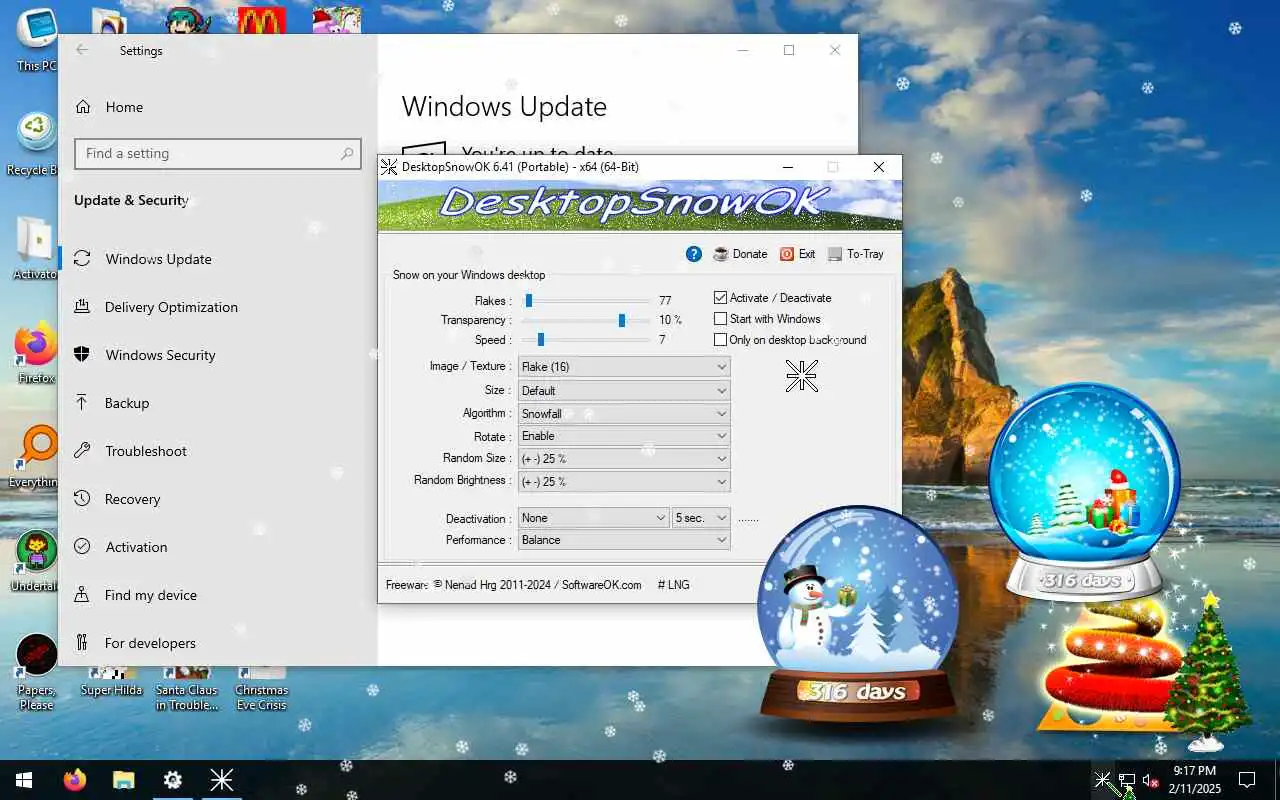Open the Deactivation dropdown showing None

(x=594, y=518)
